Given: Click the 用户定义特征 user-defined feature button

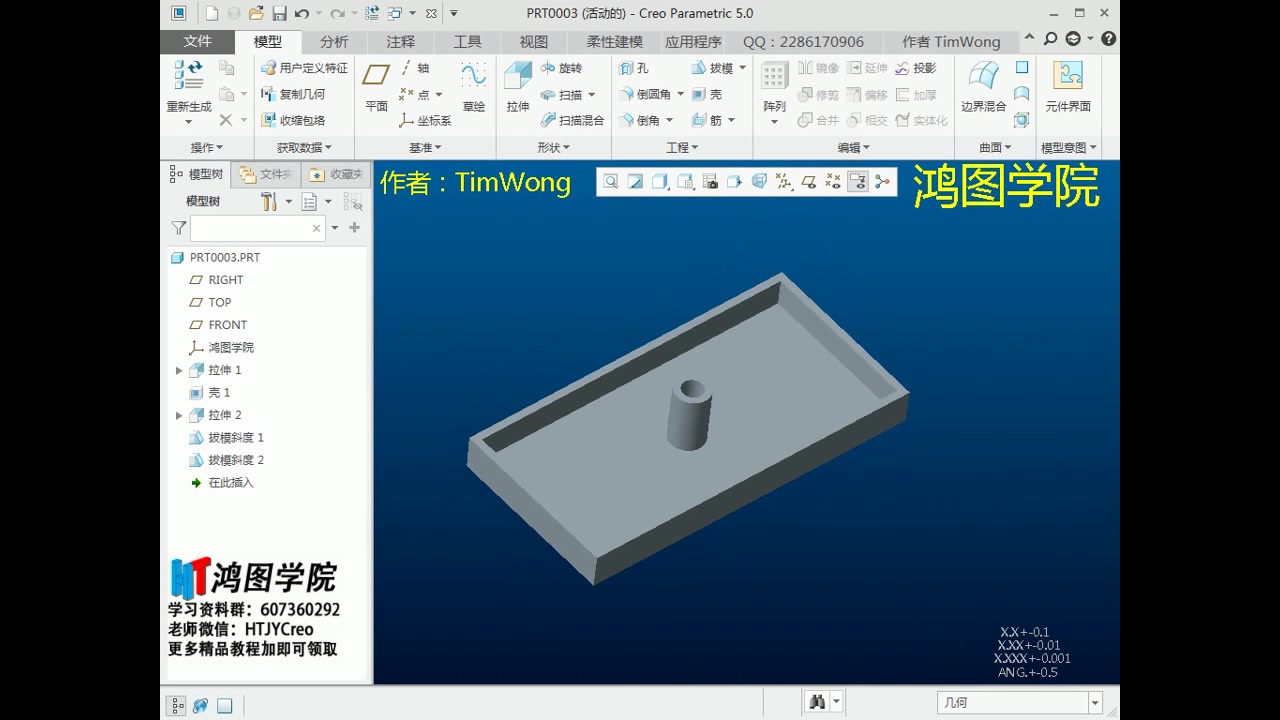Looking at the screenshot, I should [304, 68].
